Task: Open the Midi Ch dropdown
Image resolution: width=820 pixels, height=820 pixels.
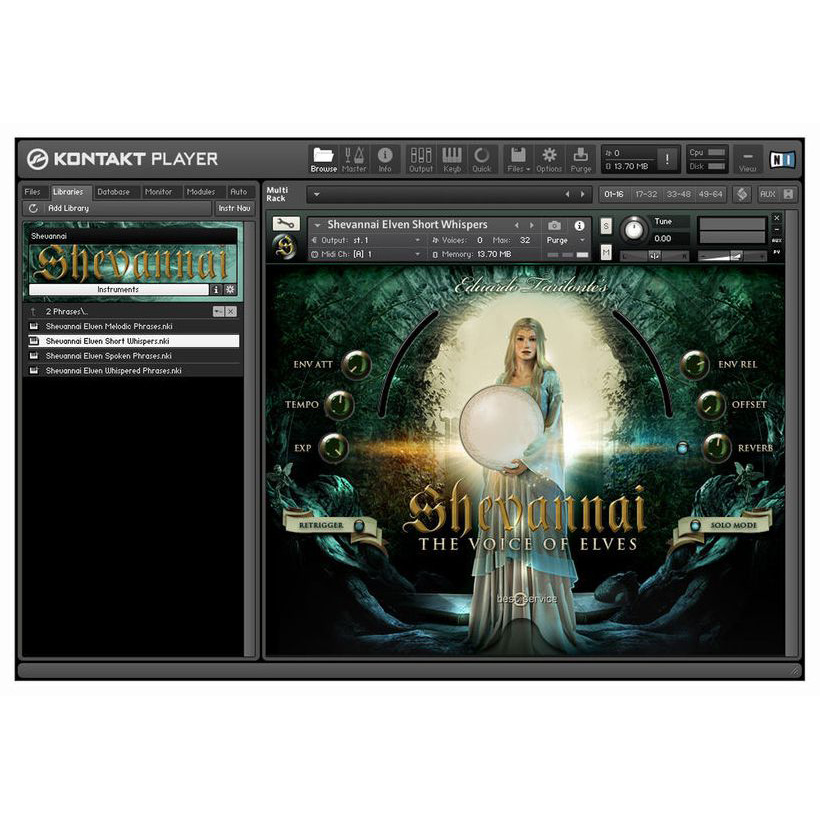Action: click(x=418, y=254)
